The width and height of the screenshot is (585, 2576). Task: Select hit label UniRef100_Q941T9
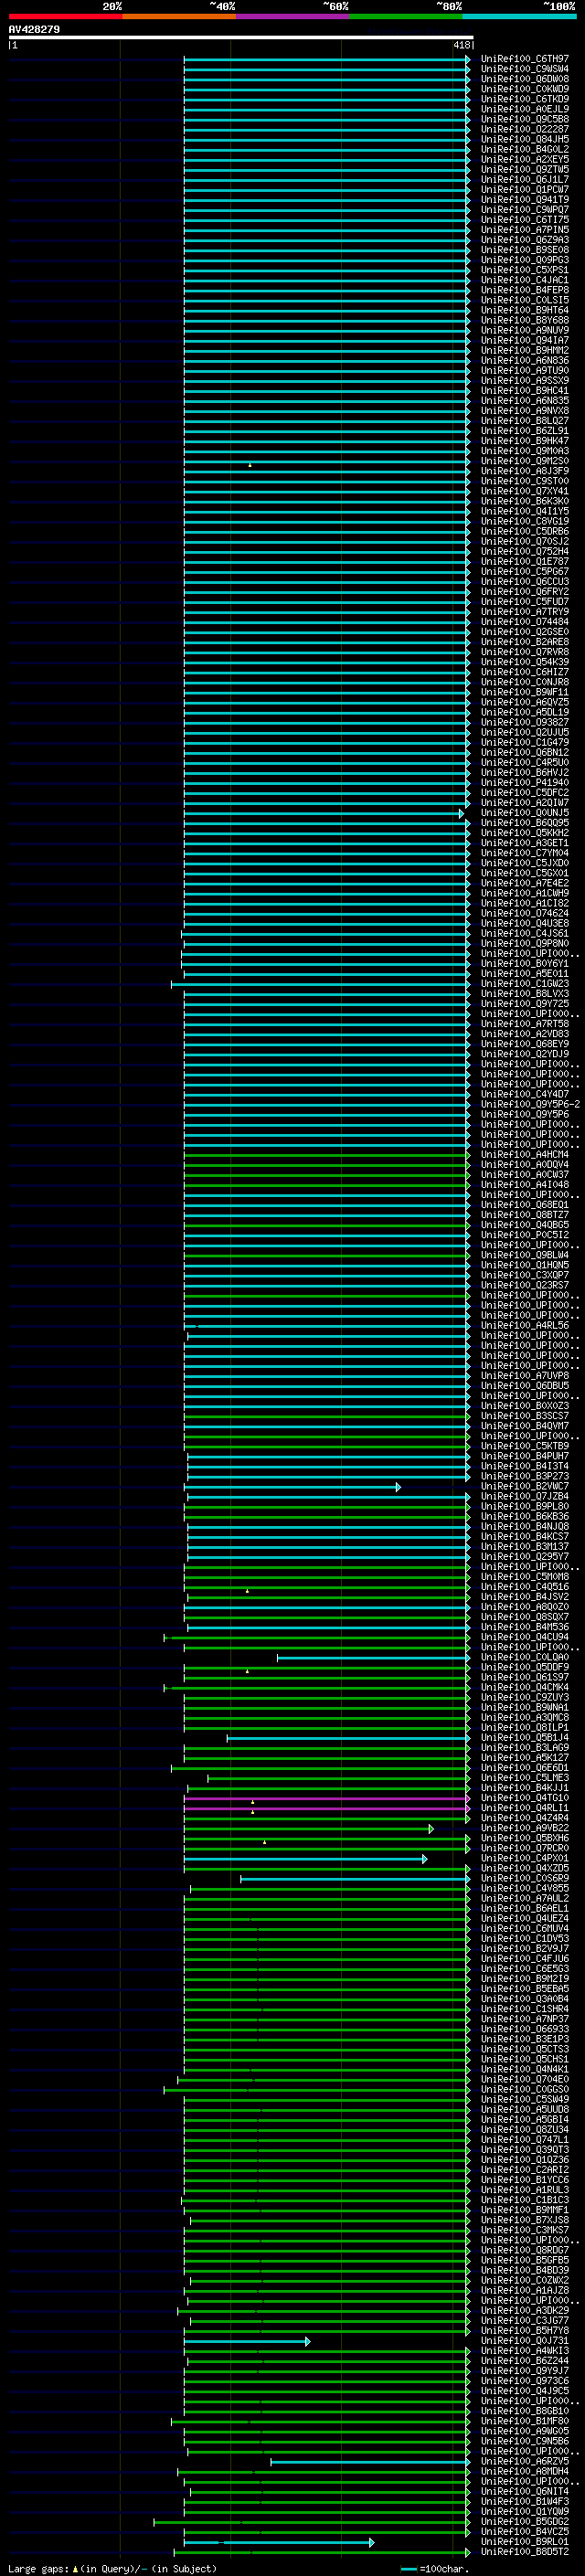point(524,199)
